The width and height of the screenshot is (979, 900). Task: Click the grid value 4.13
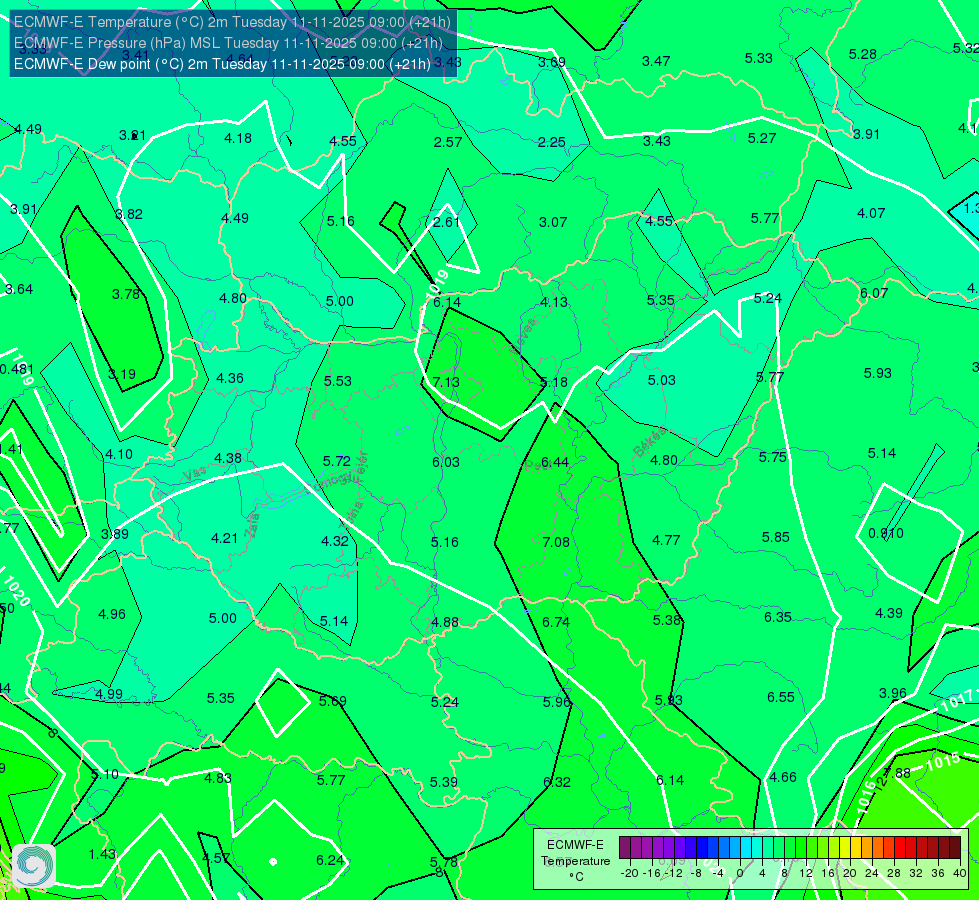554,302
